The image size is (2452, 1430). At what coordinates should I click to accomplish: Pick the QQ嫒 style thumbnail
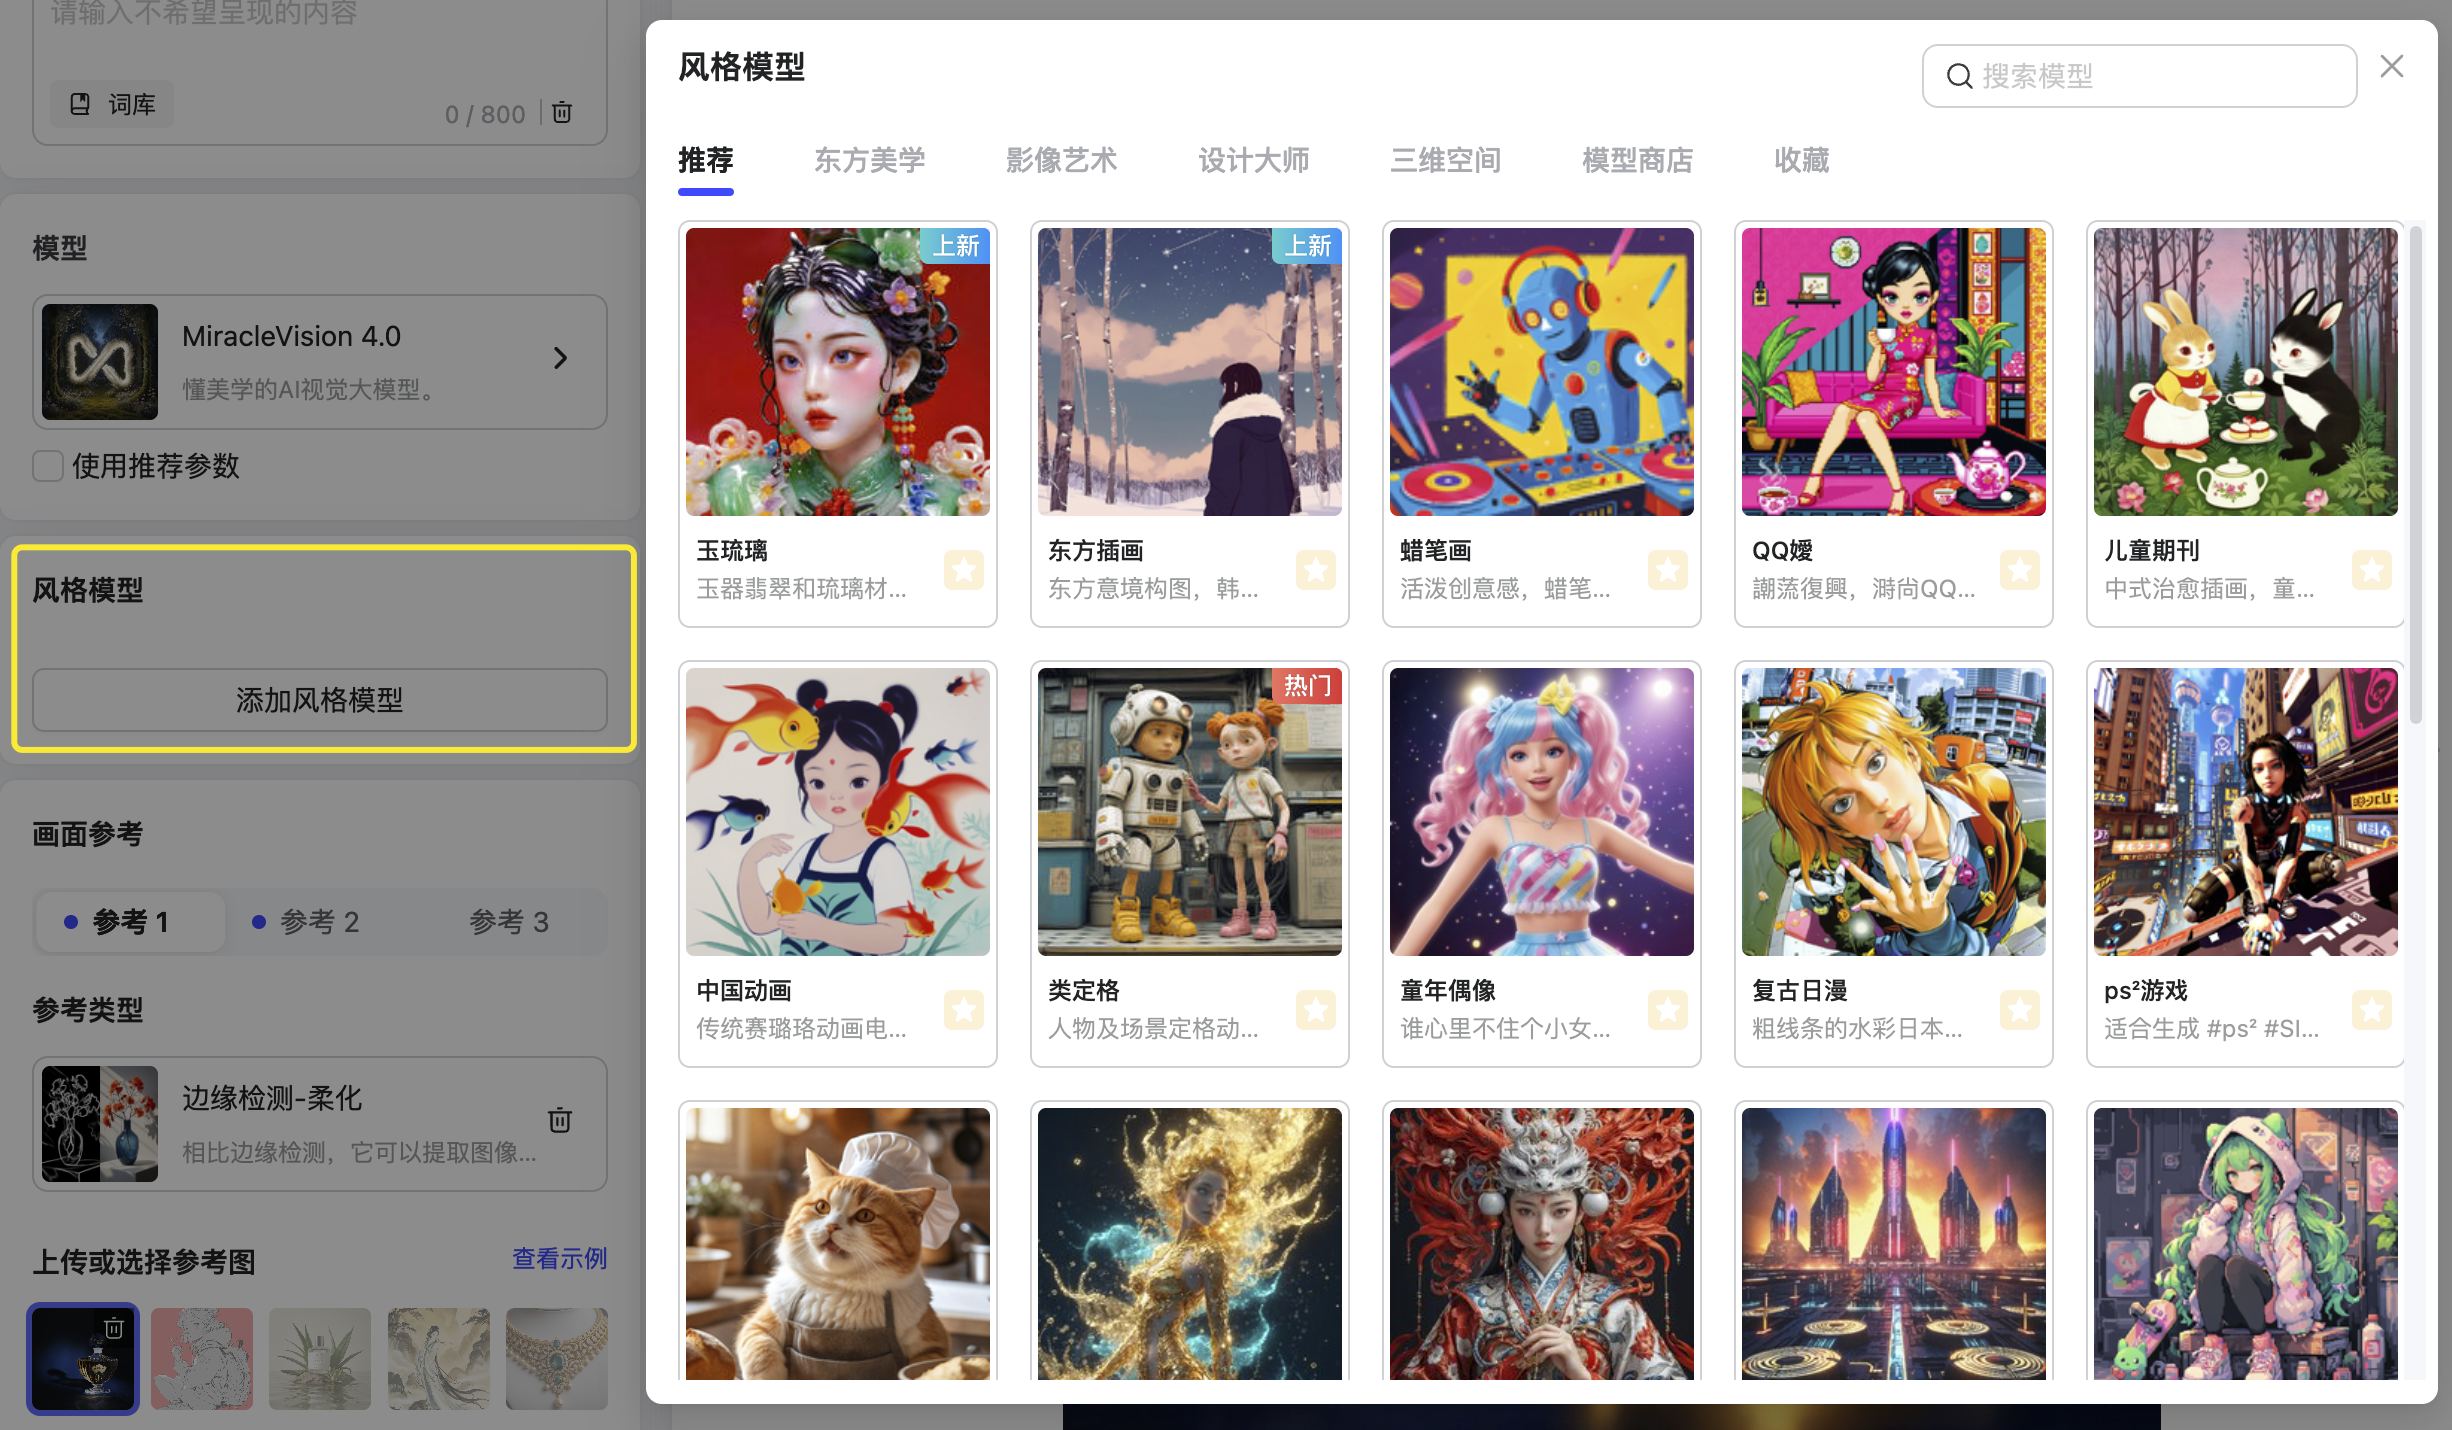[1894, 372]
